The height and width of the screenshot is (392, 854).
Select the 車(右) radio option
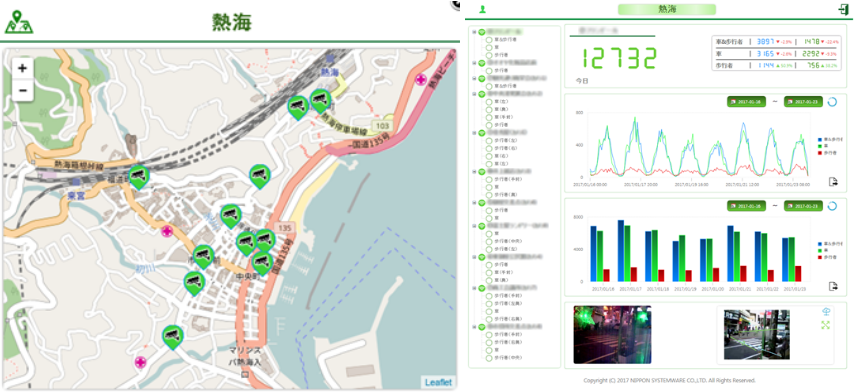pyautogui.click(x=489, y=156)
